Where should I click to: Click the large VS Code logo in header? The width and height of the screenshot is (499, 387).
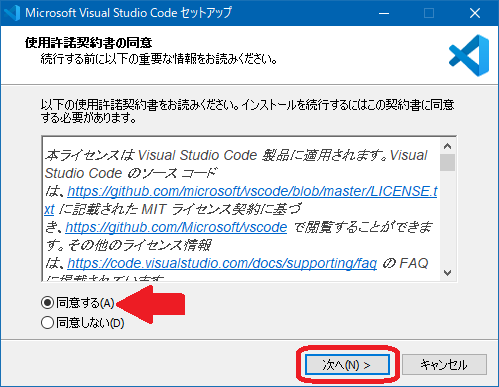point(469,55)
